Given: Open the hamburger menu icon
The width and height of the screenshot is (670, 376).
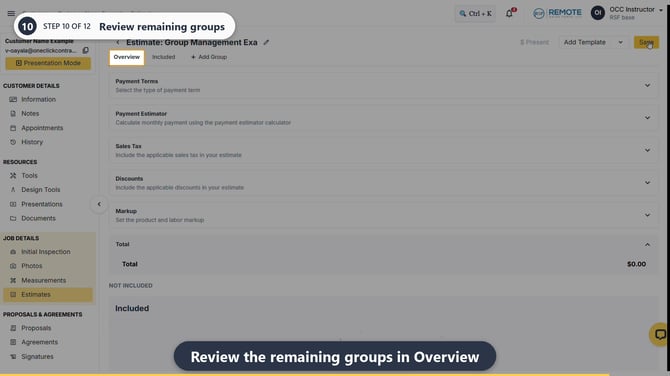Looking at the screenshot, I should [11, 13].
